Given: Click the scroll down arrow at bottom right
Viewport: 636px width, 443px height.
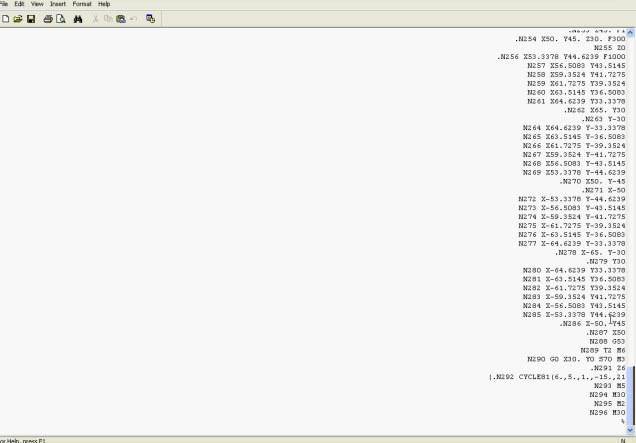Looking at the screenshot, I should pos(631,430).
